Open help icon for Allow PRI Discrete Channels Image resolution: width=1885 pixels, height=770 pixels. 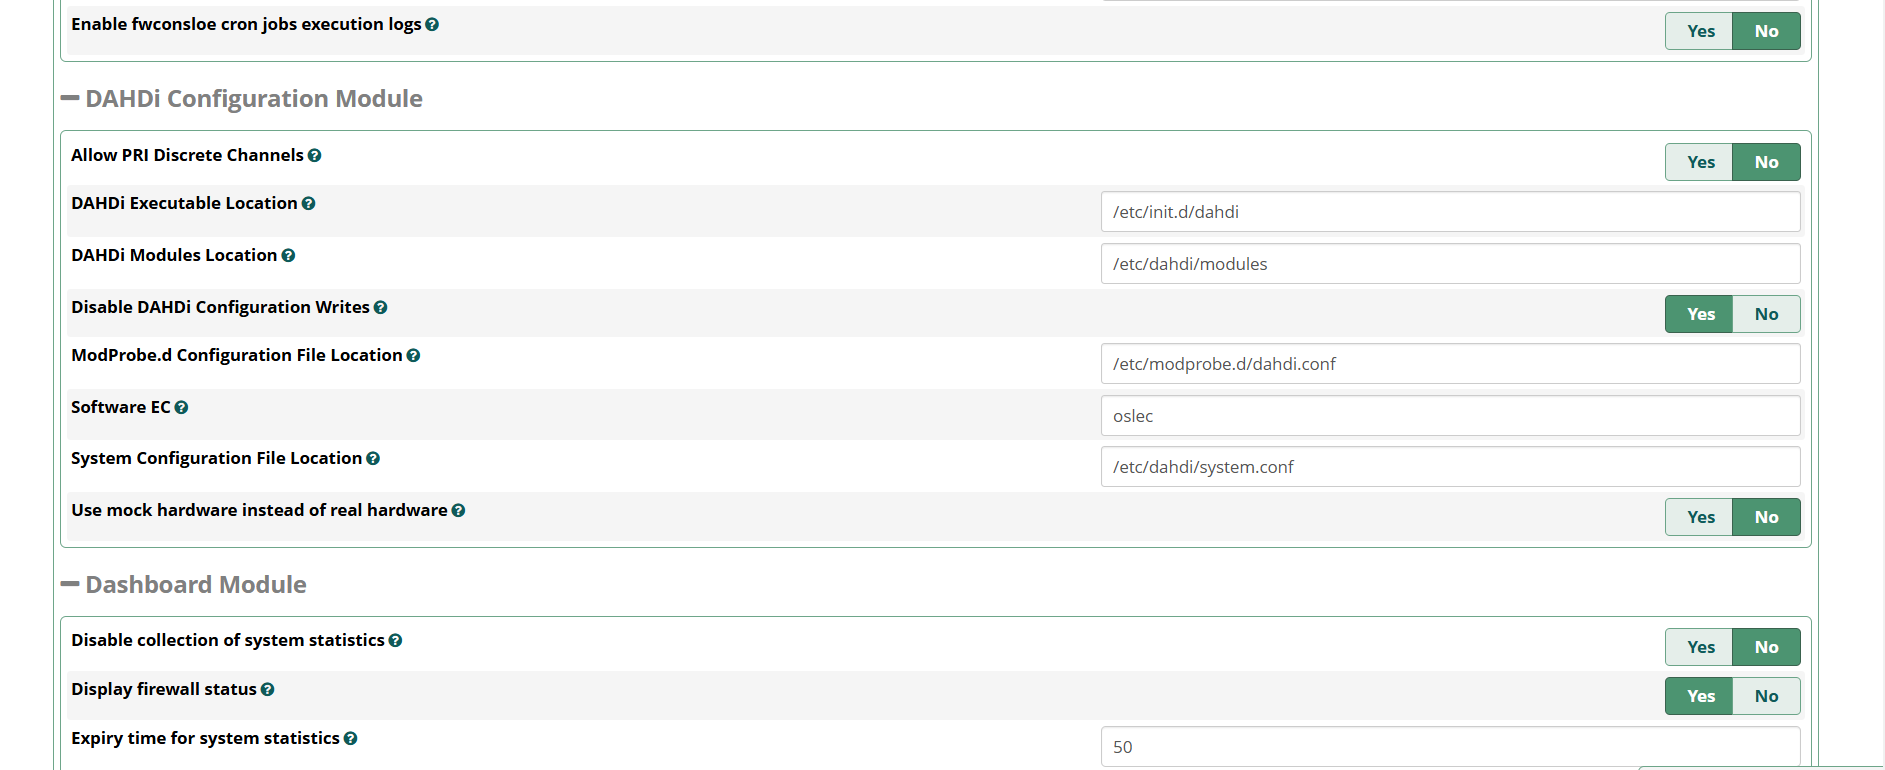coord(314,156)
